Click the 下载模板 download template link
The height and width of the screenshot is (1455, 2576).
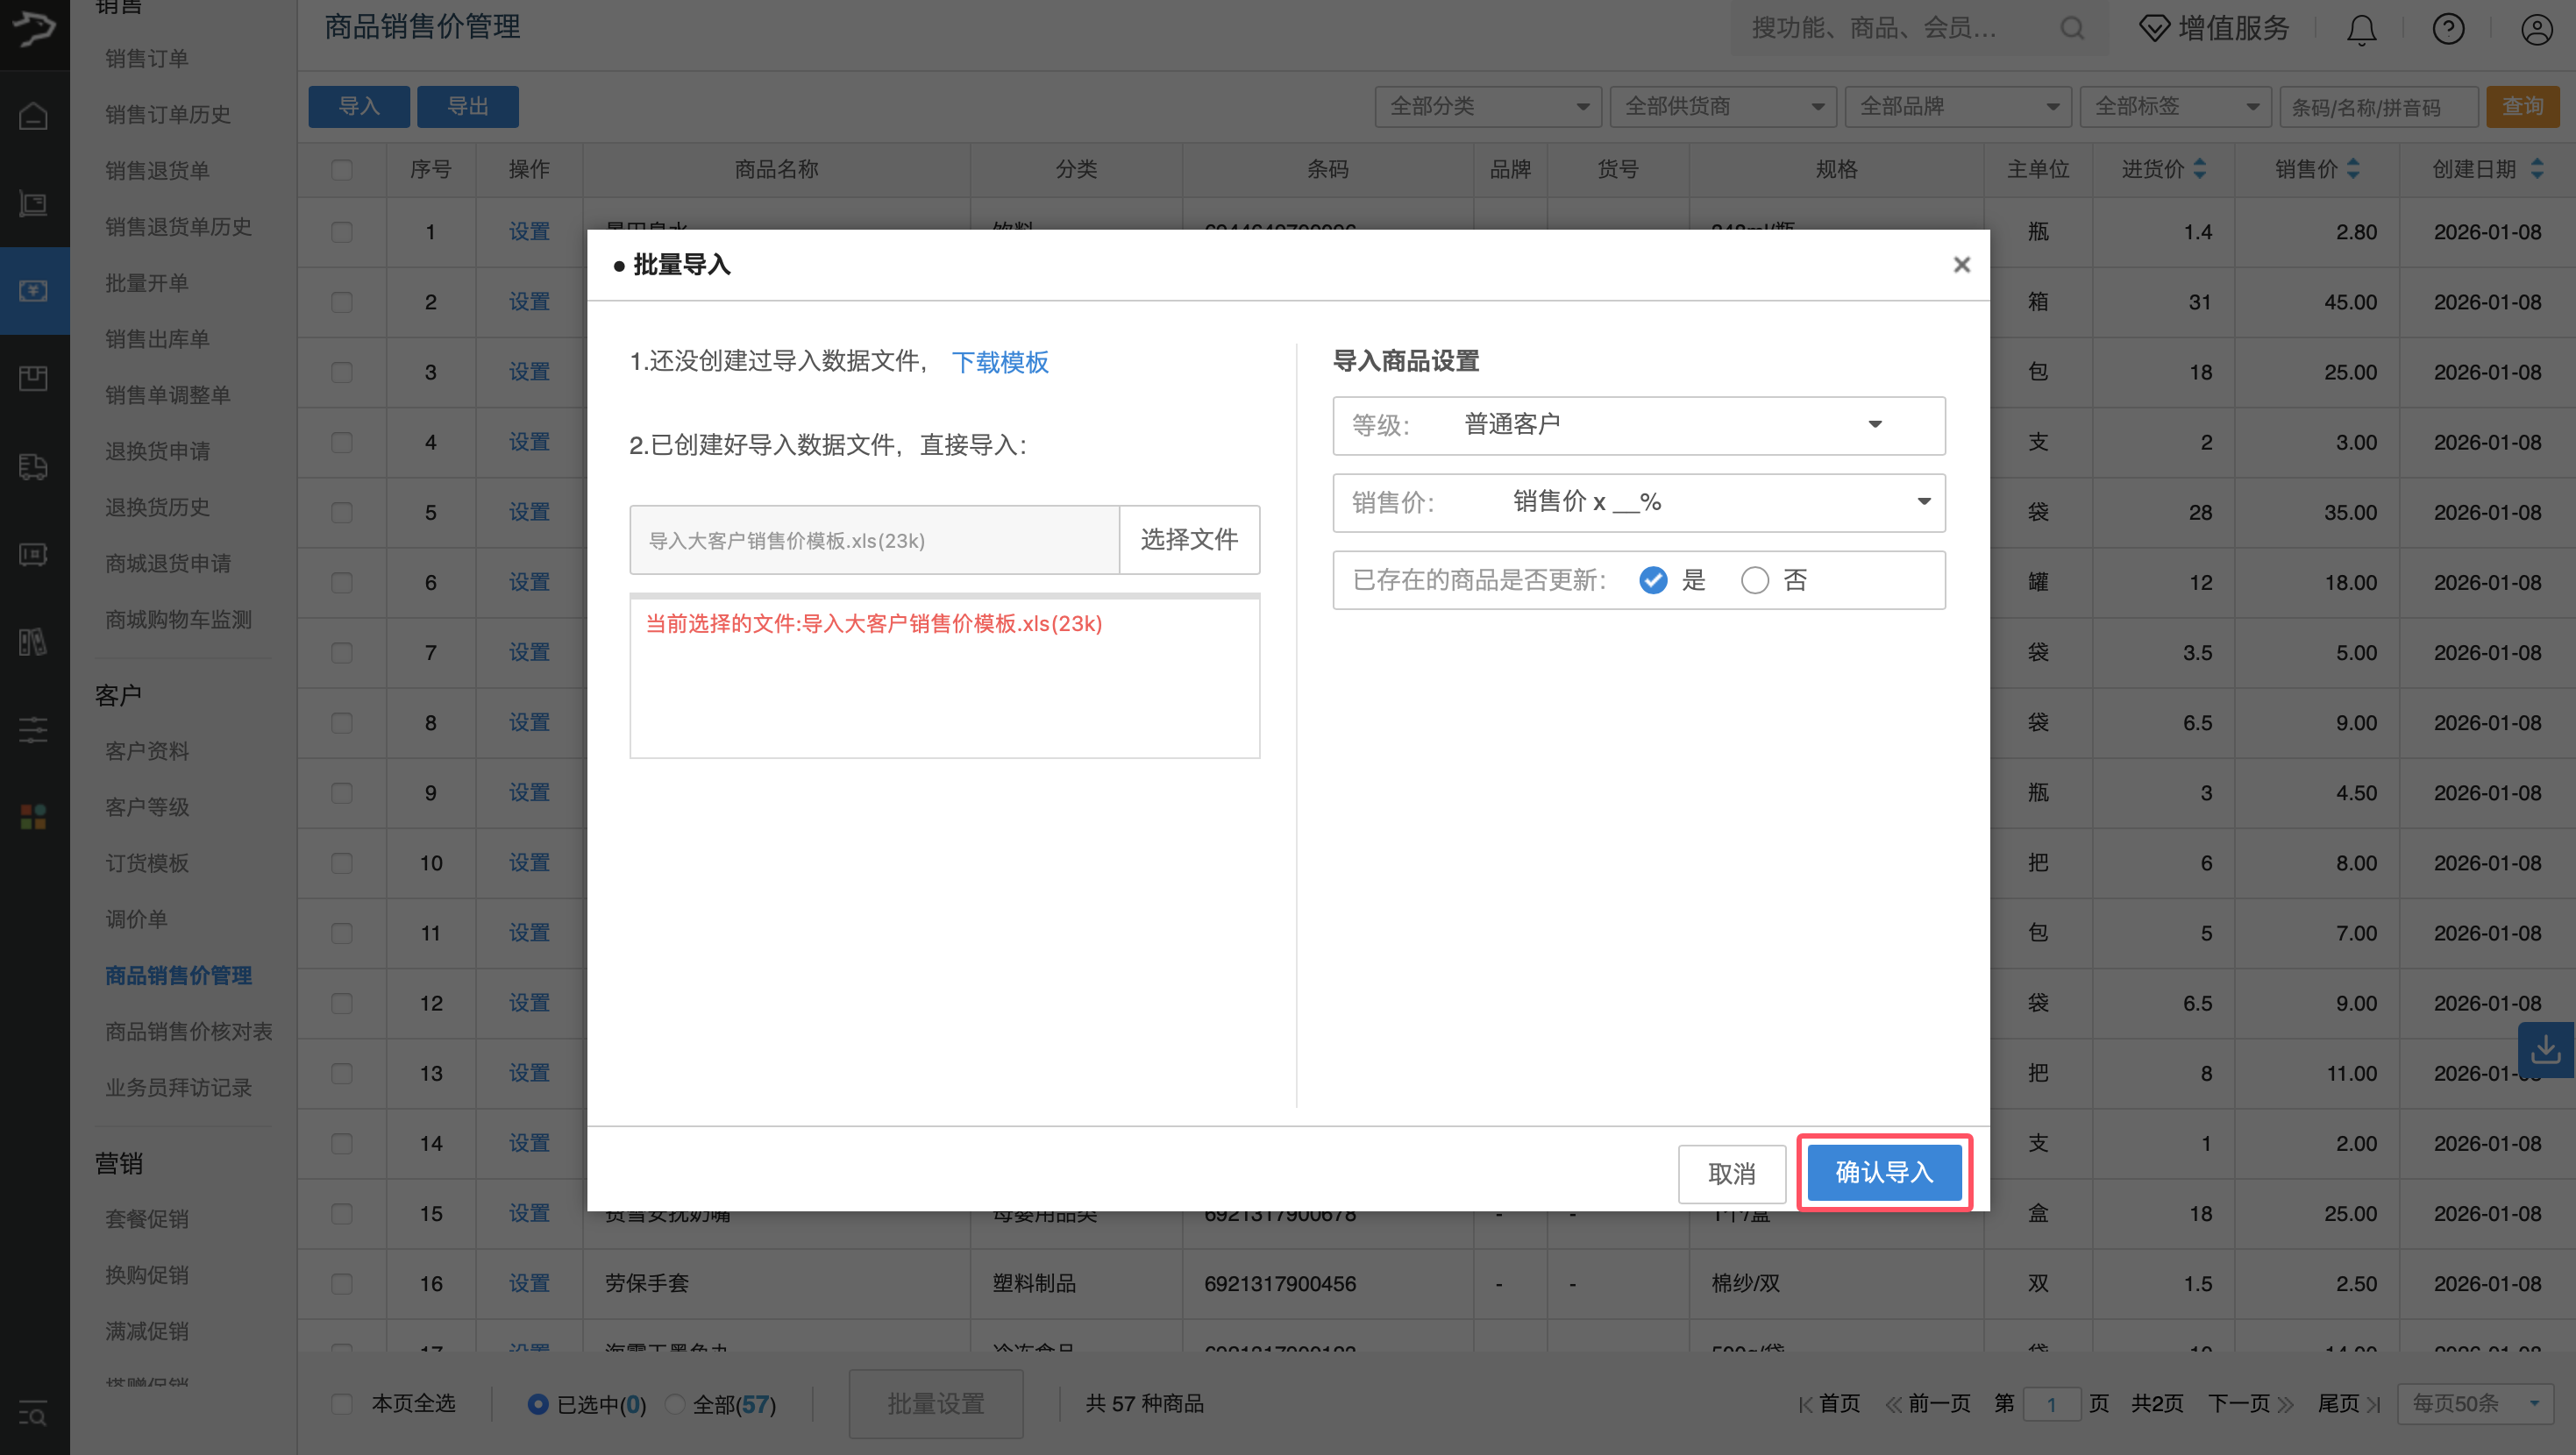(x=1001, y=362)
